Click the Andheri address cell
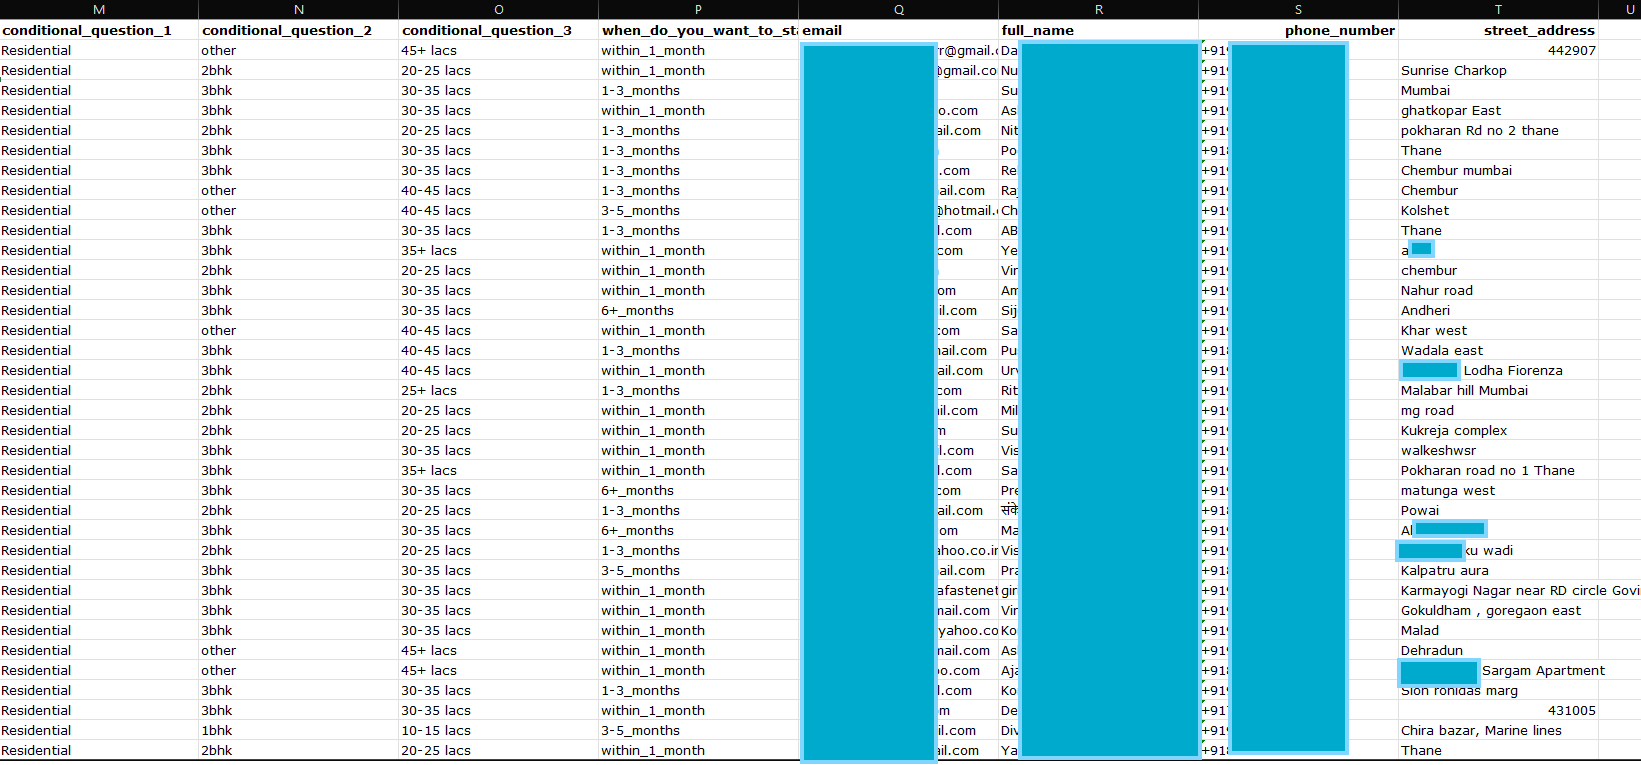This screenshot has width=1641, height=765. point(1499,310)
